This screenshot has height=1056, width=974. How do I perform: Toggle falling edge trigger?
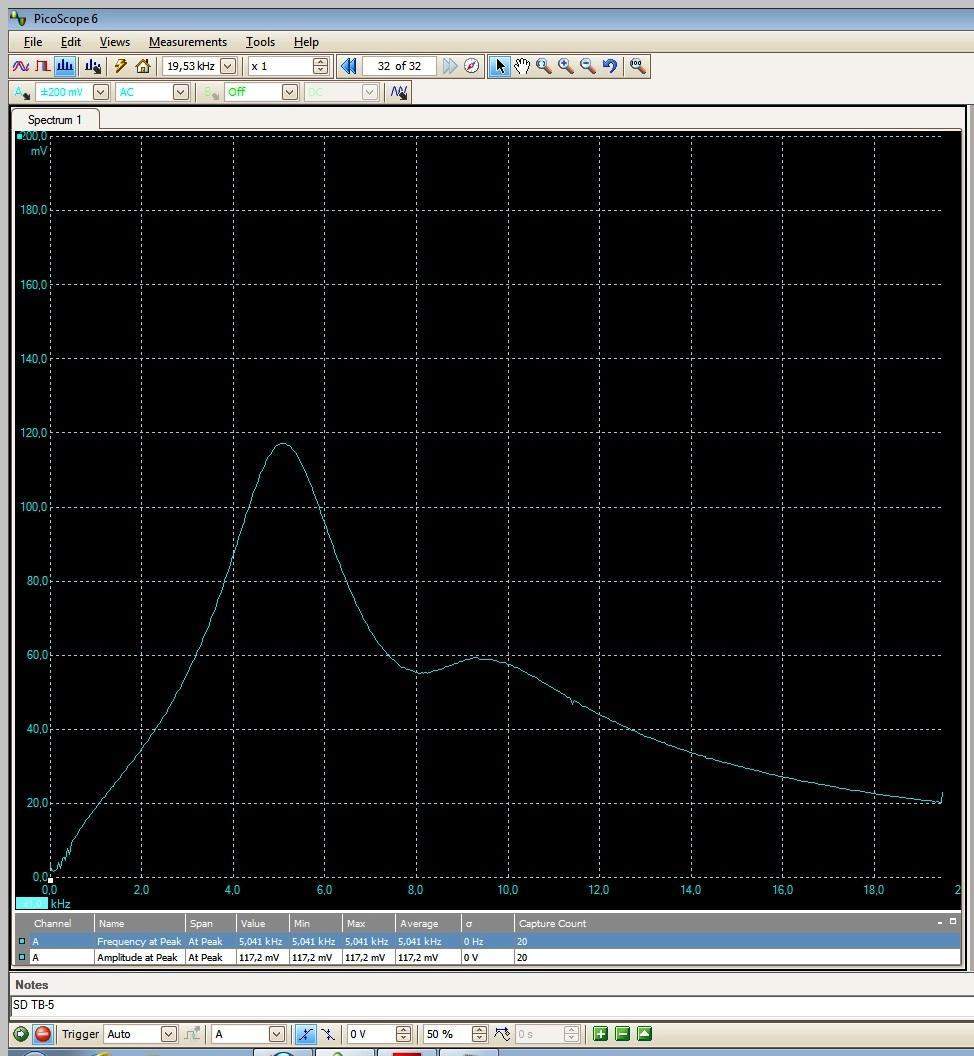click(328, 1034)
